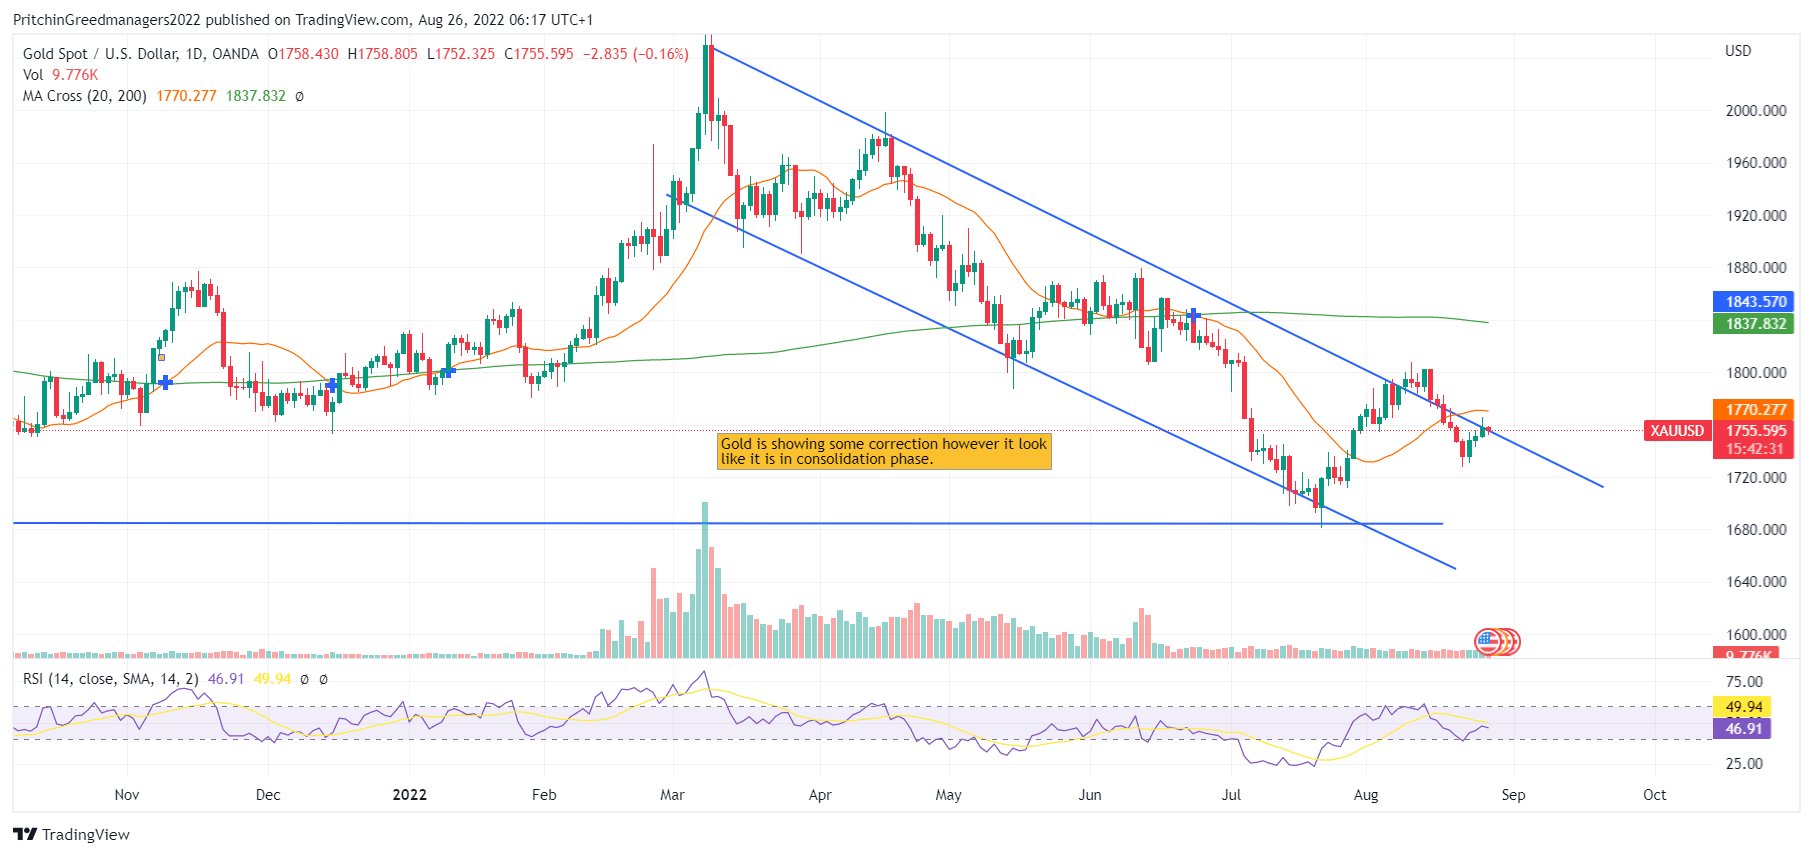Screen dimensions: 1813x856
Task: Select the lower descending channel trendline
Action: 1060,381
